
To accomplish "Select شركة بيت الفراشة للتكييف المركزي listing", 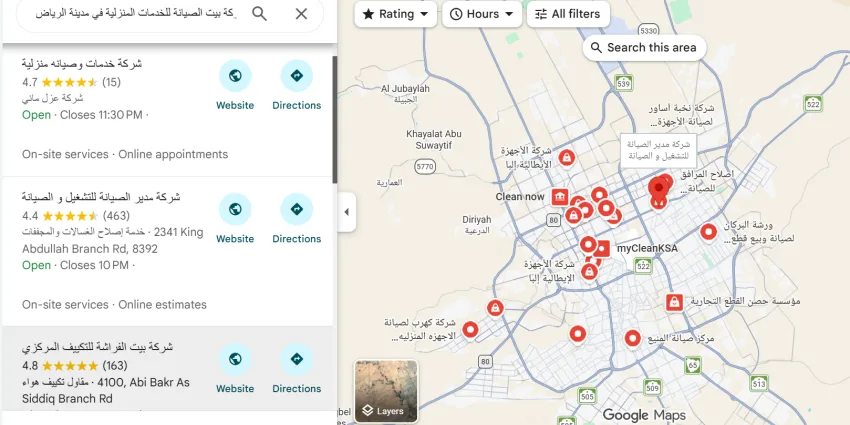I will (x=97, y=347).
